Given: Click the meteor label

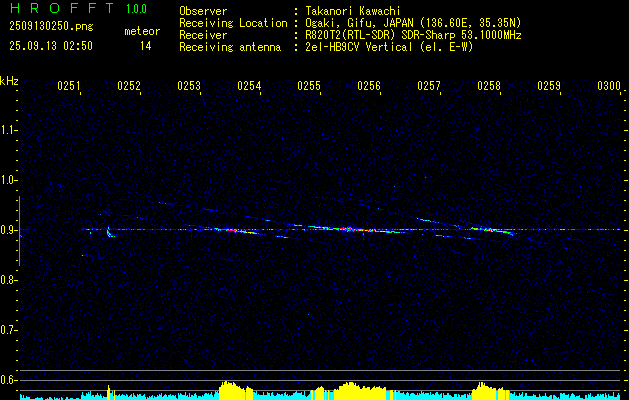Looking at the screenshot, I should click(142, 31).
